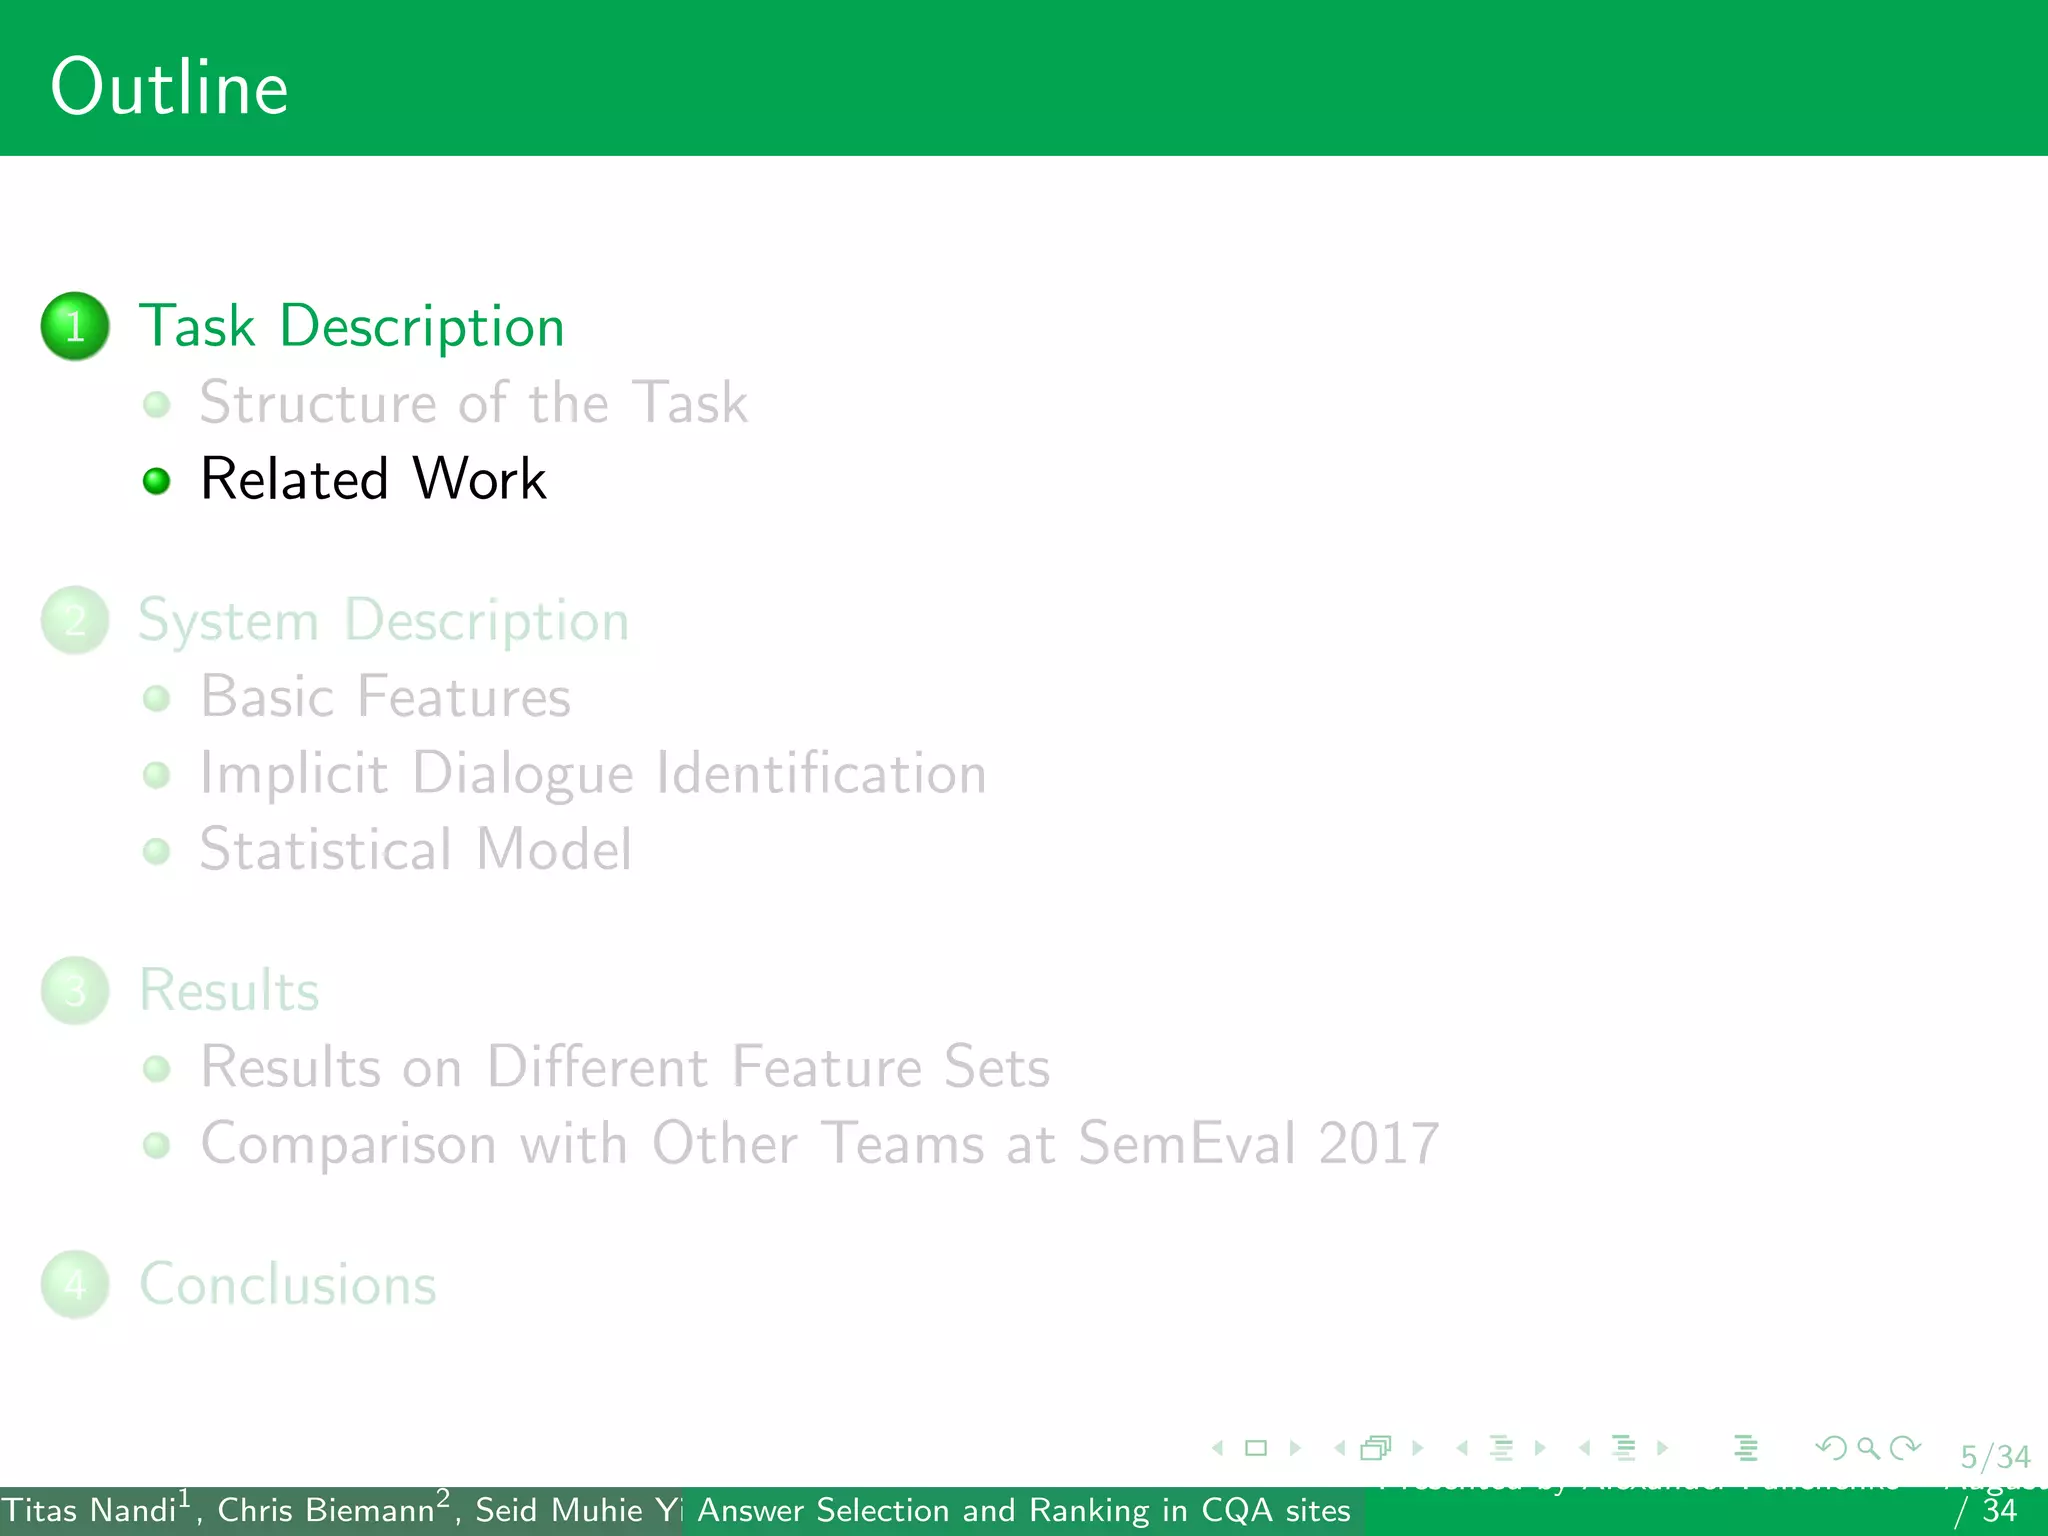
Task: Go to previous slide arrow
Action: [x=1217, y=1448]
